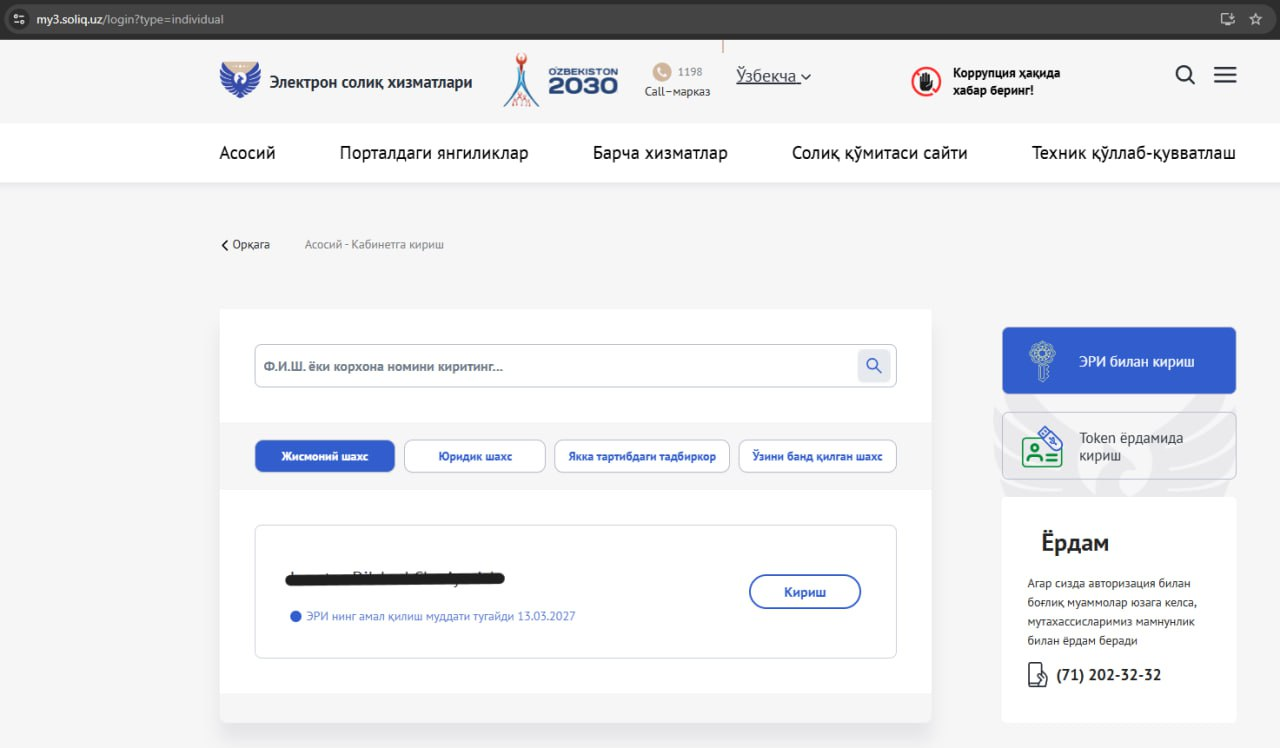Viewport: 1280px width, 748px height.
Task: Select the Жисмоний шахс option
Action: tap(325, 456)
